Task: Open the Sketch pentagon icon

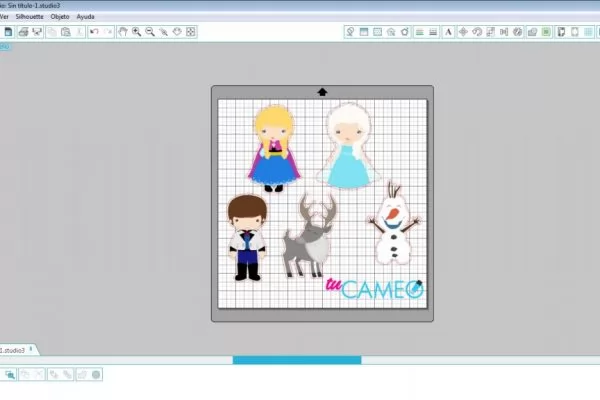Action: coord(405,32)
